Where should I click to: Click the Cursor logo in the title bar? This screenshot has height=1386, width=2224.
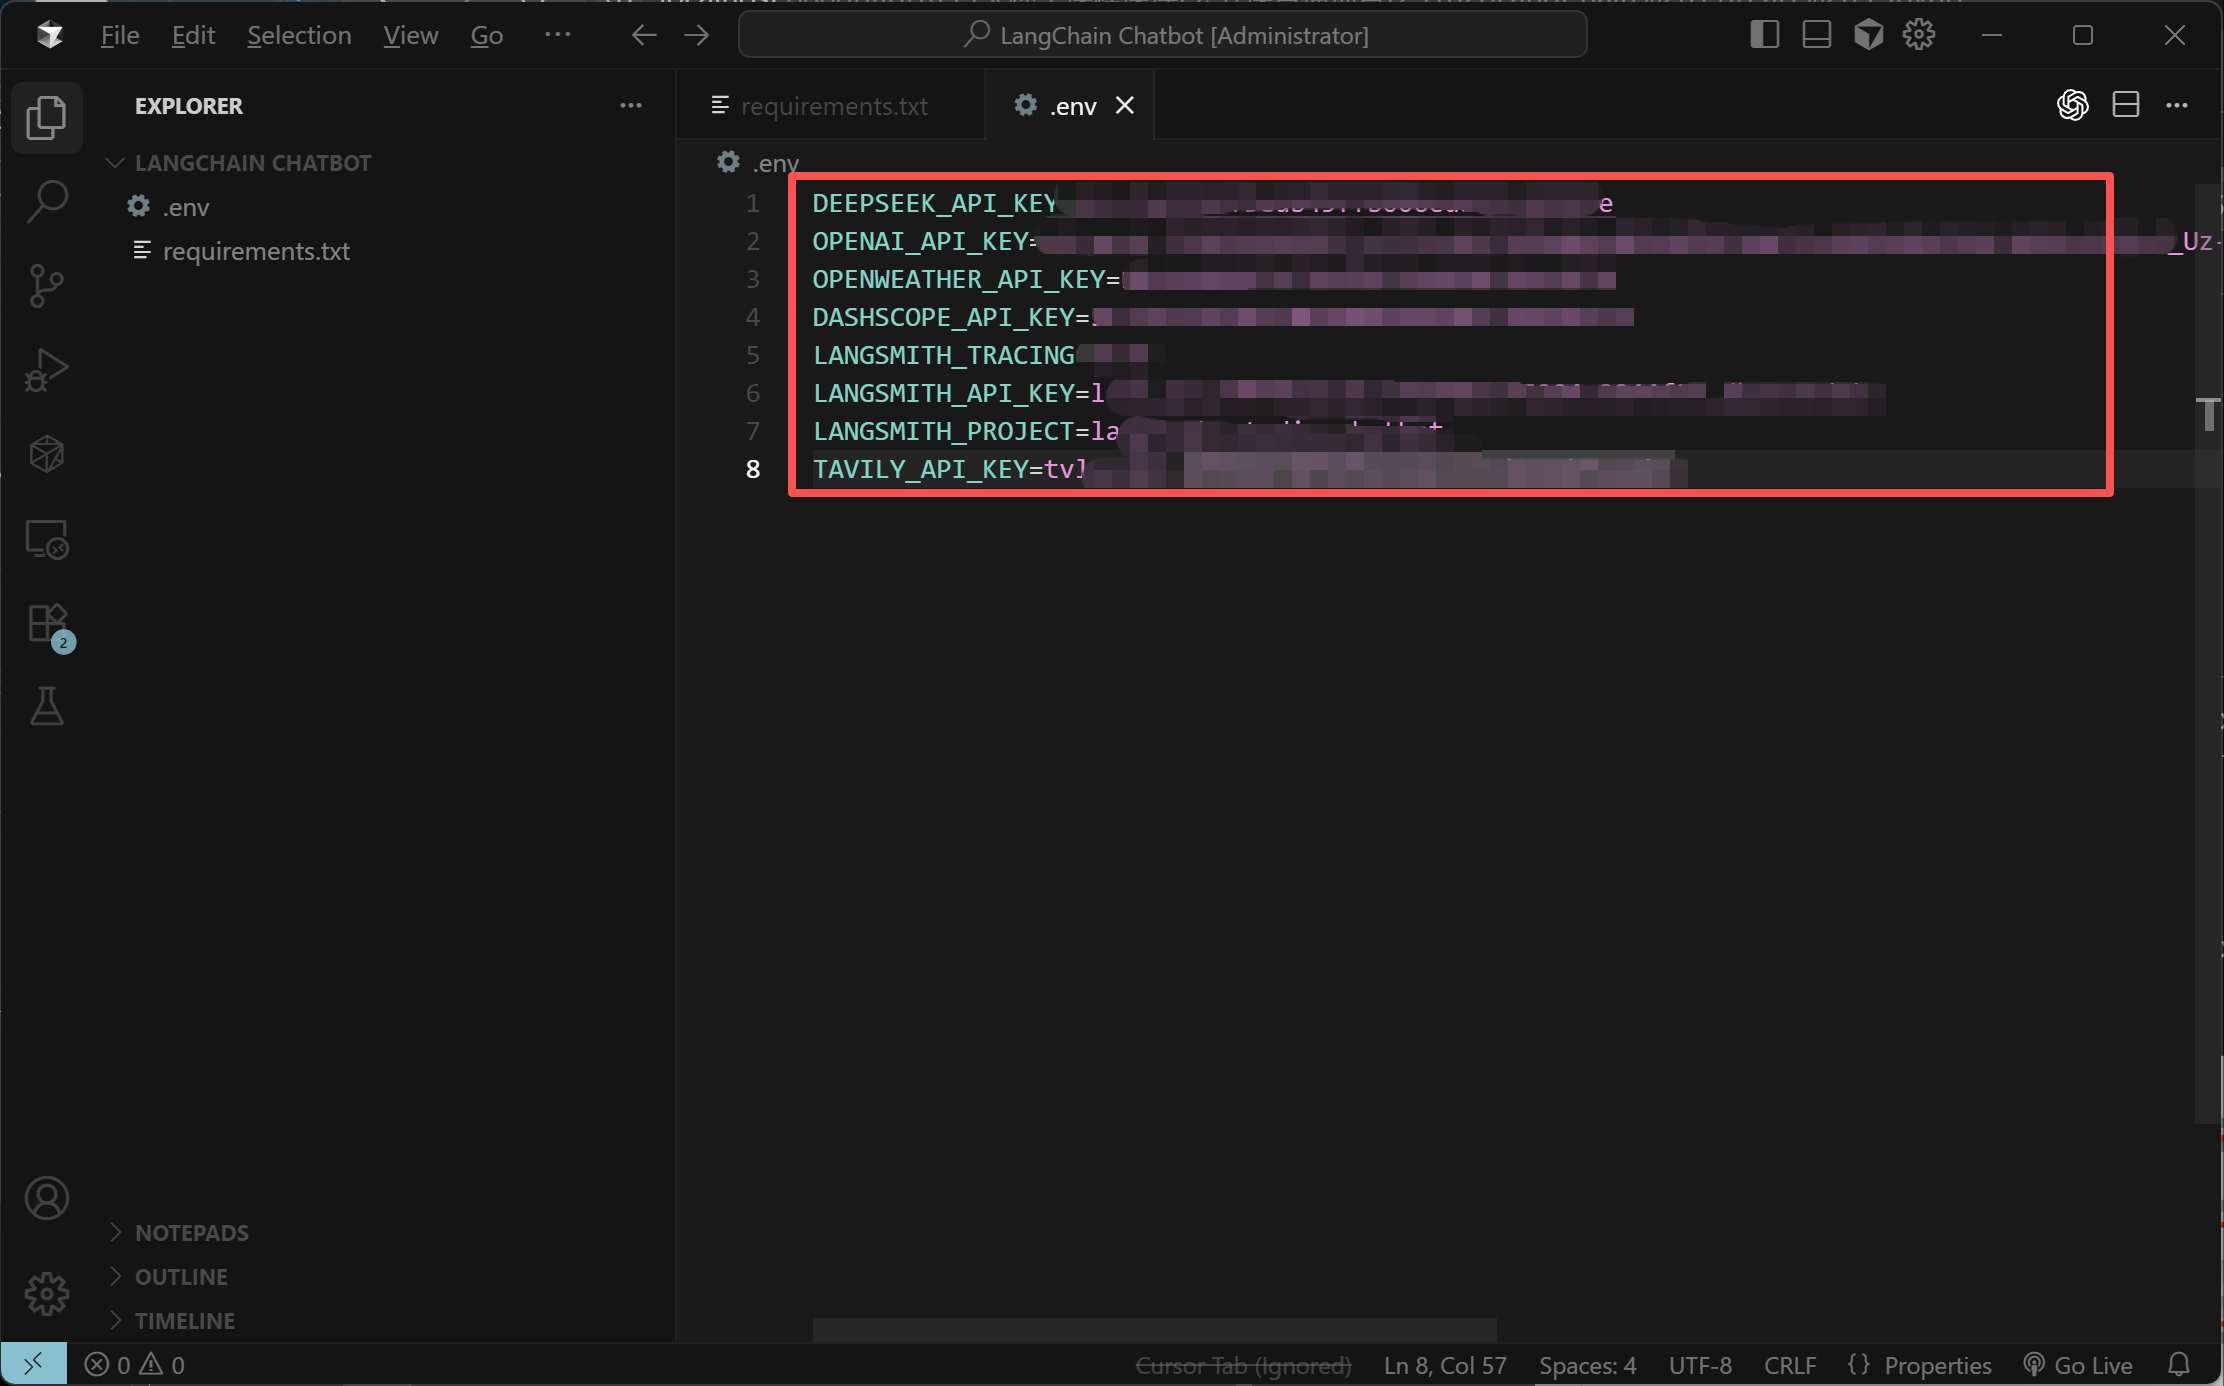coord(49,35)
